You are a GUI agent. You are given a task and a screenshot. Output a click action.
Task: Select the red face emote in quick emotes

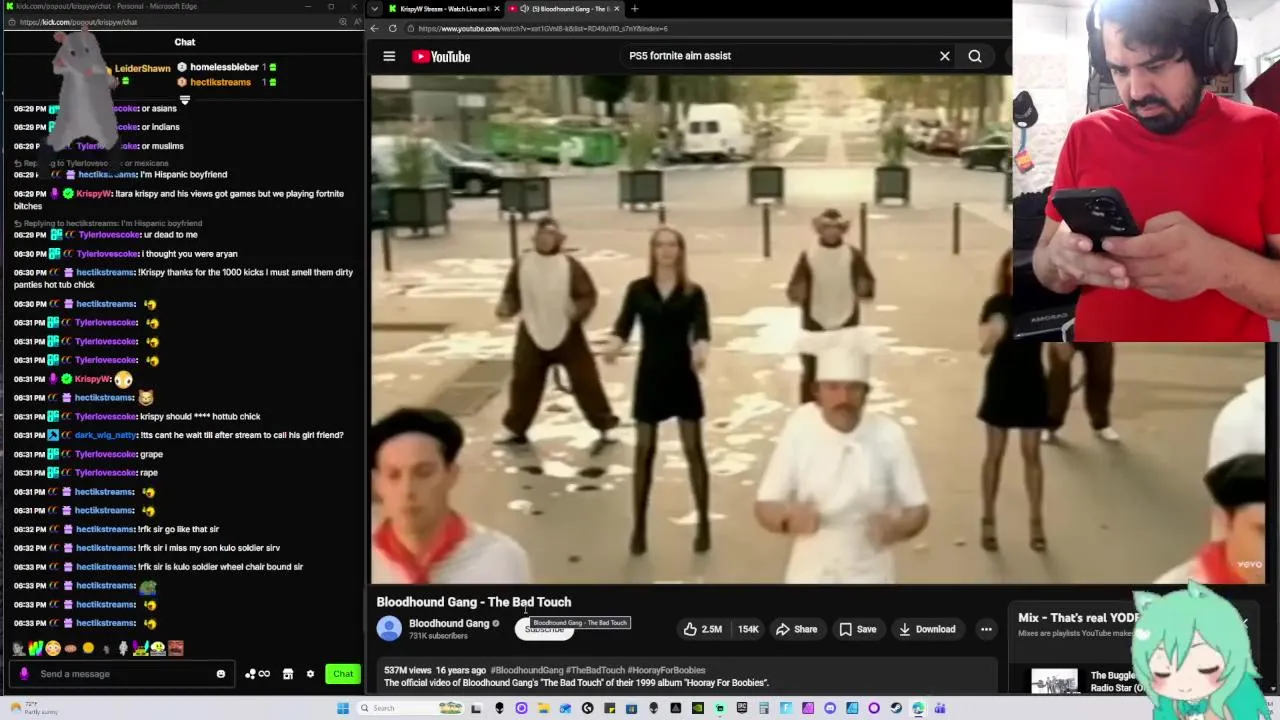click(175, 648)
